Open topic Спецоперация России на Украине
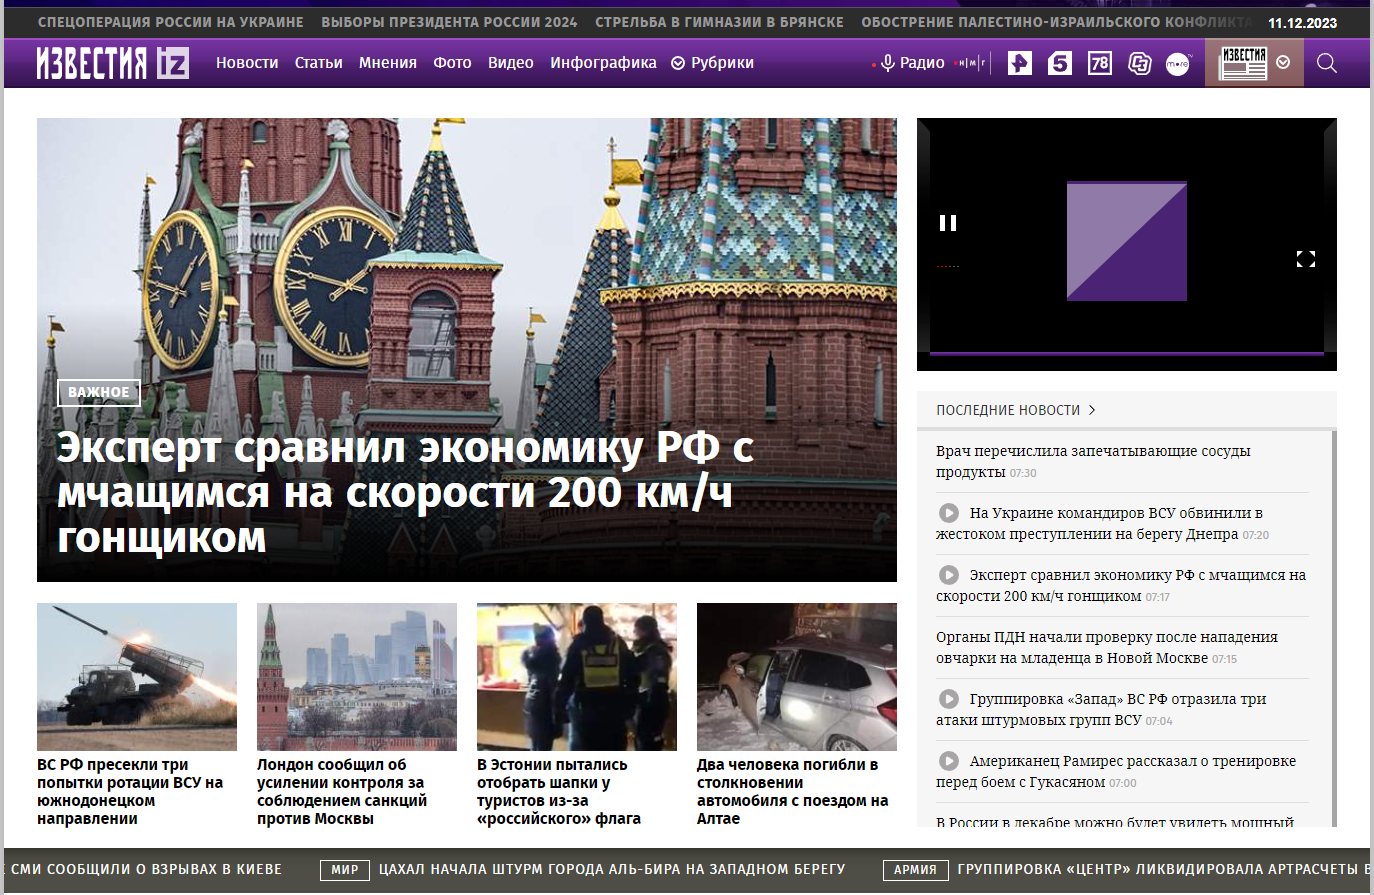Image resolution: width=1374 pixels, height=895 pixels. point(171,22)
